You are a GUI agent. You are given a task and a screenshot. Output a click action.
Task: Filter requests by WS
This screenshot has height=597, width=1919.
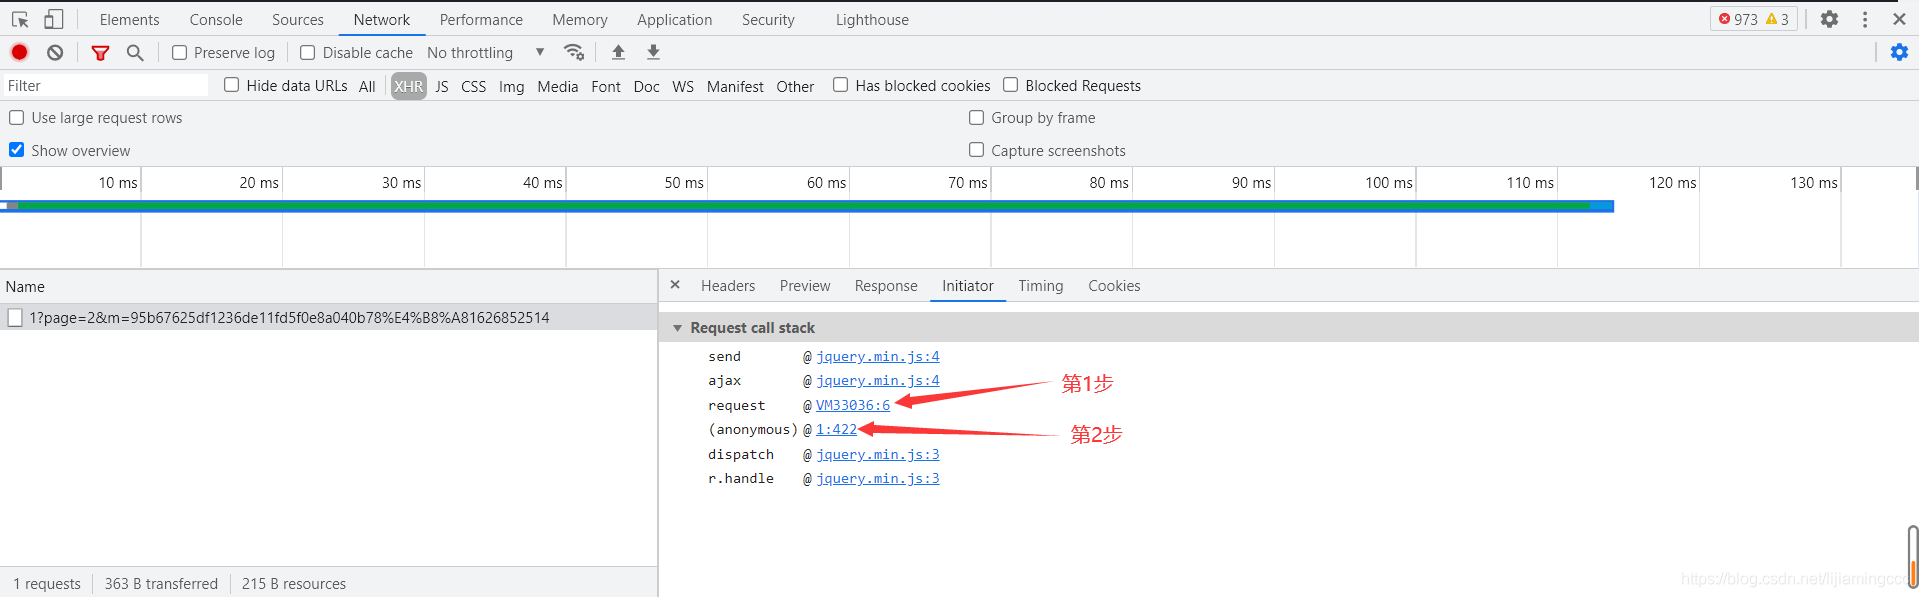(683, 86)
